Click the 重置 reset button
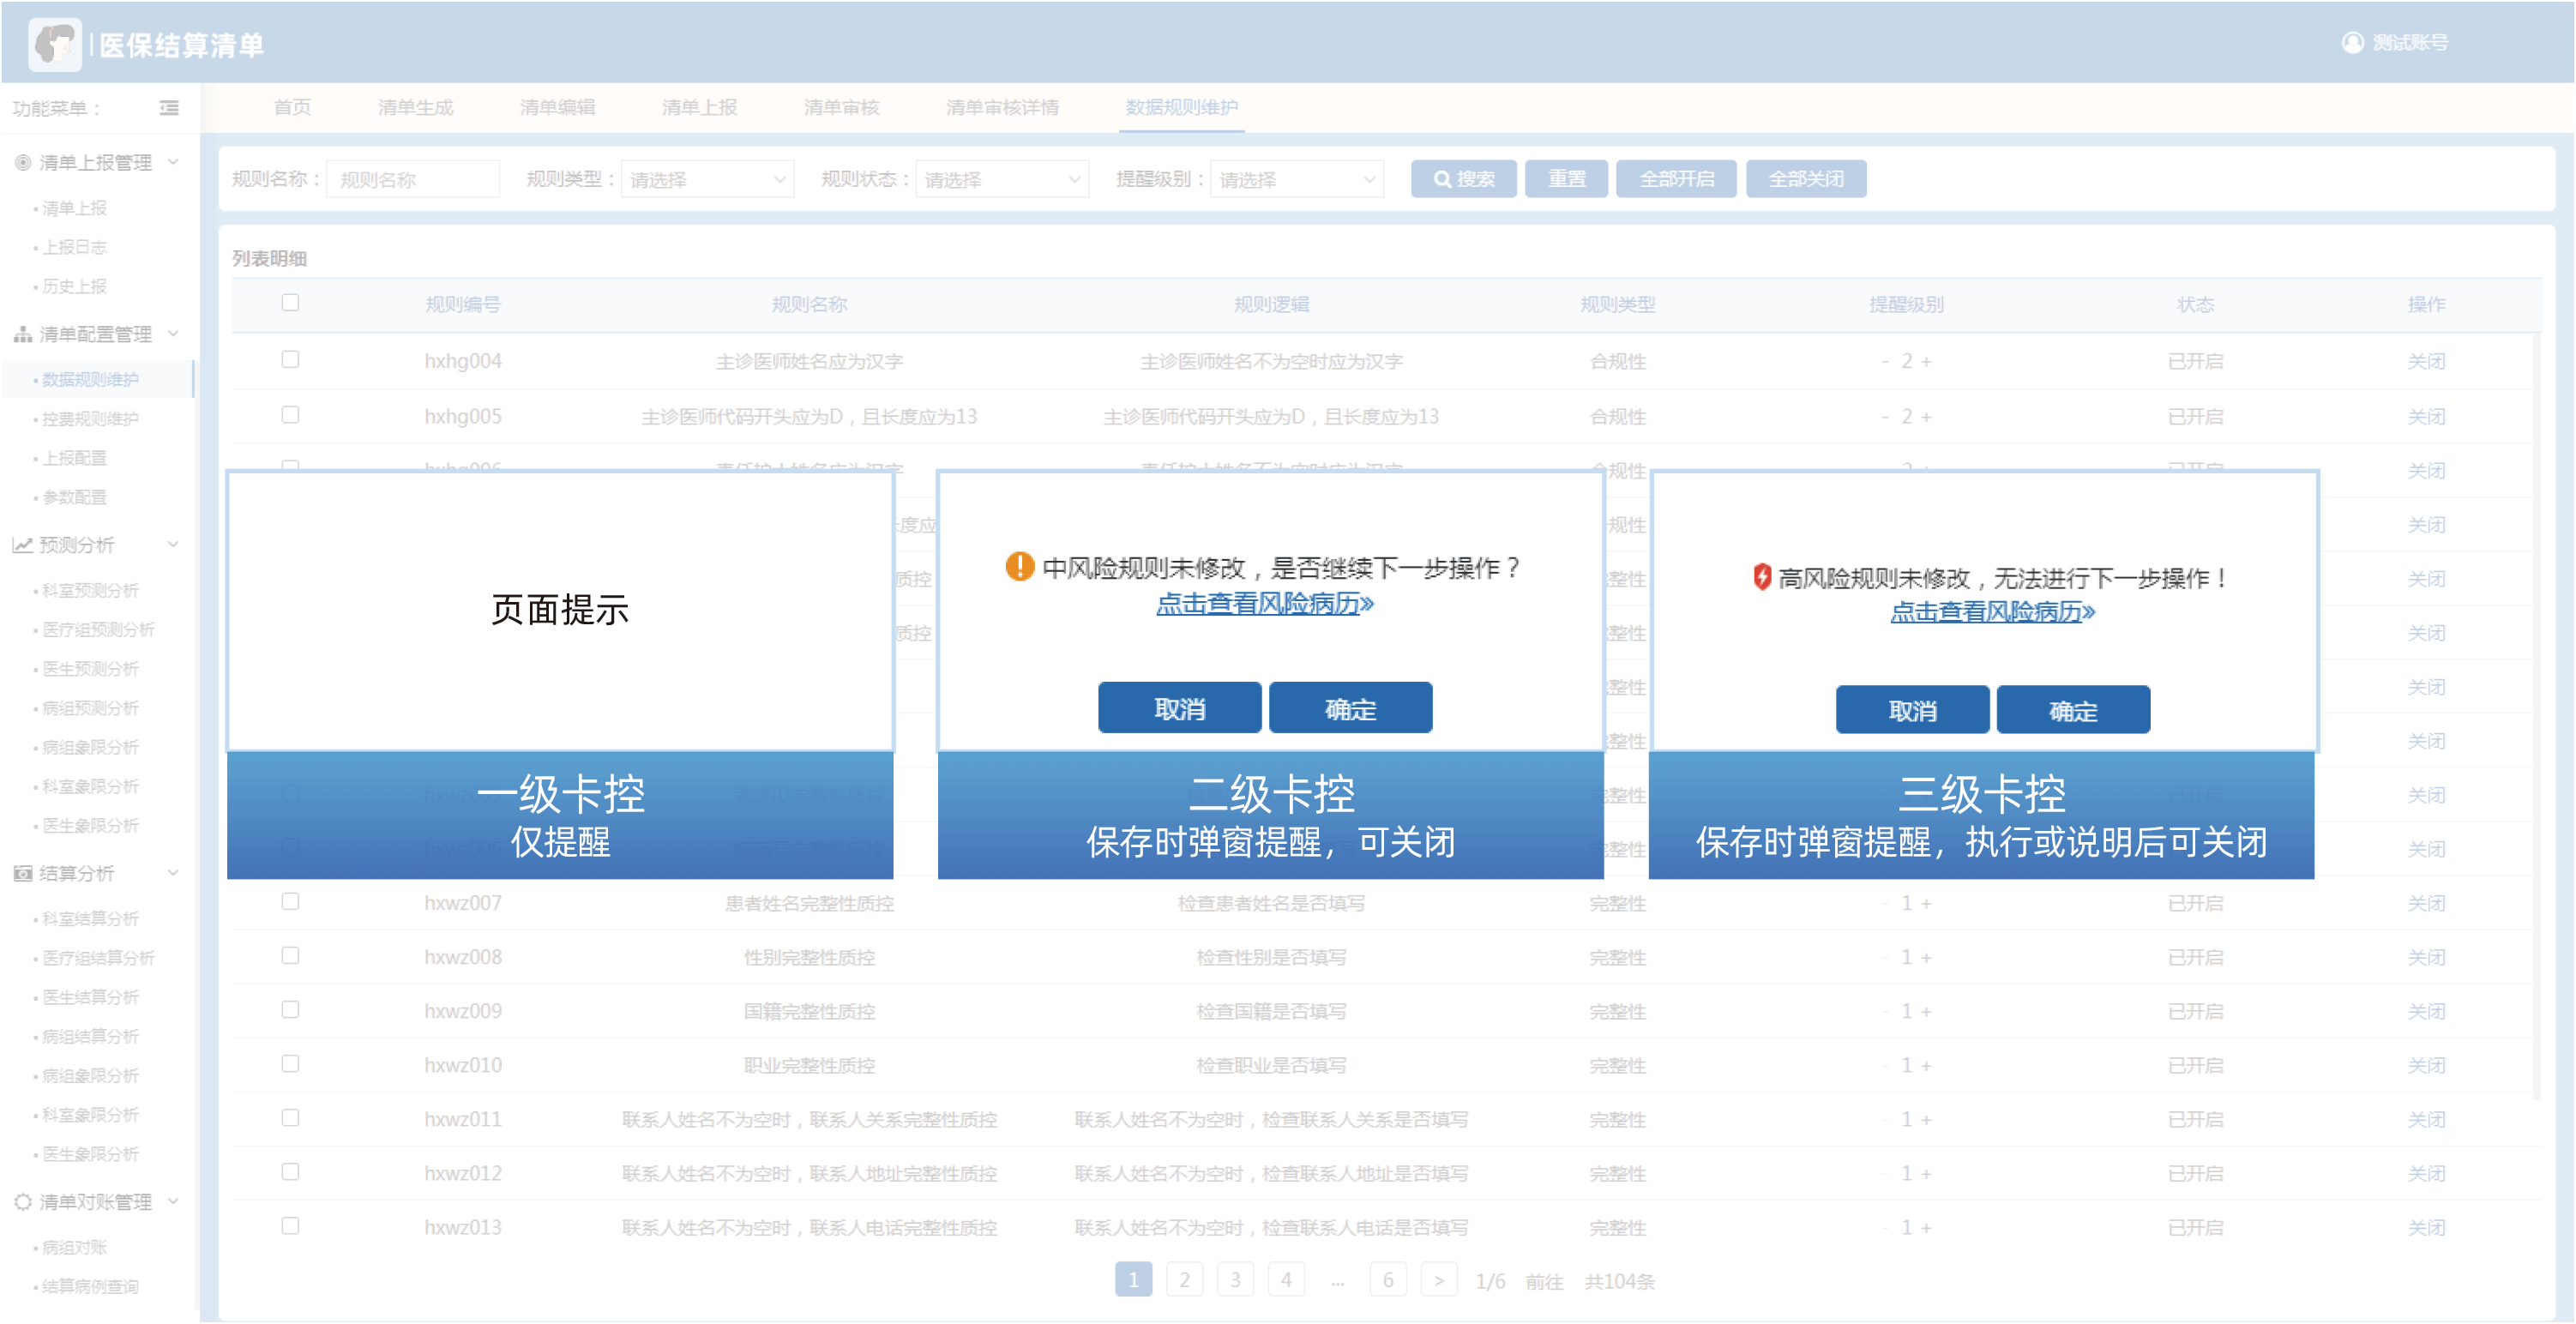The image size is (2576, 1324). (x=1566, y=179)
